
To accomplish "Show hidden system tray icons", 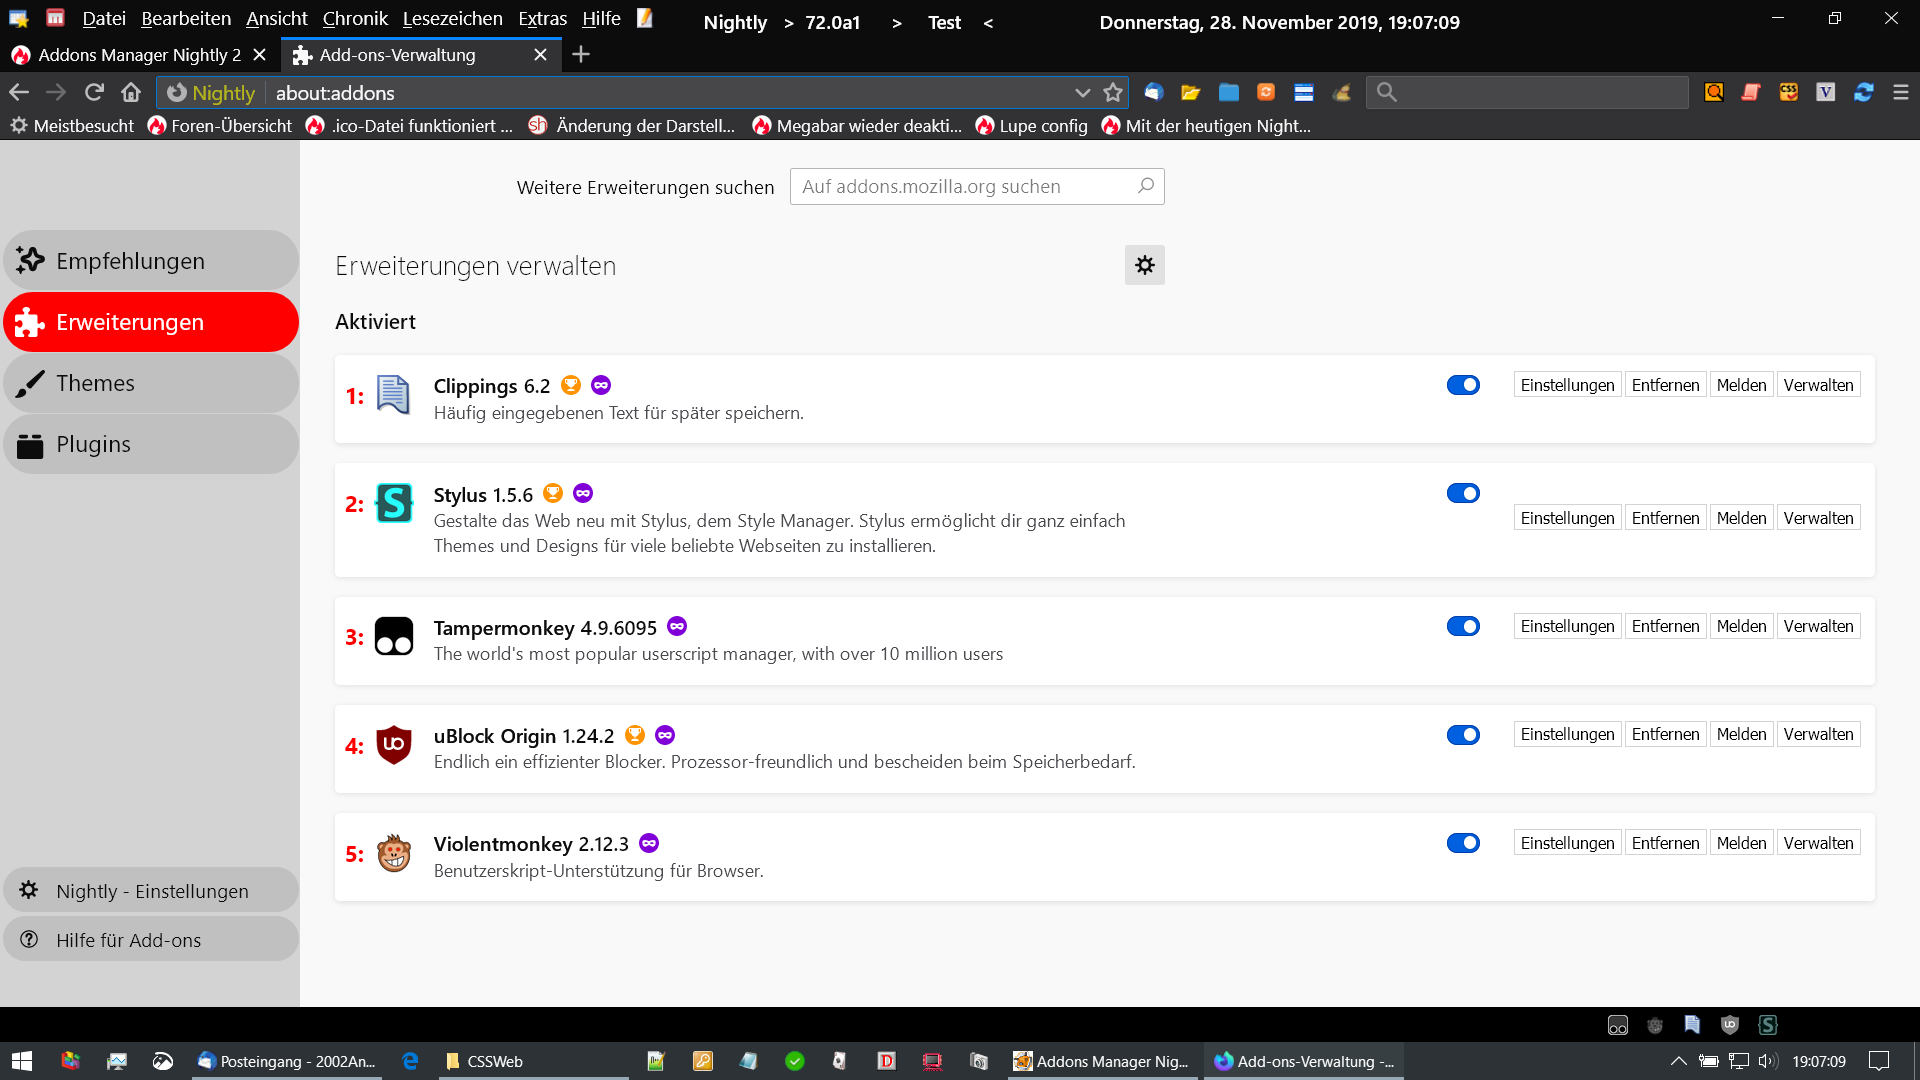I will point(1678,1061).
